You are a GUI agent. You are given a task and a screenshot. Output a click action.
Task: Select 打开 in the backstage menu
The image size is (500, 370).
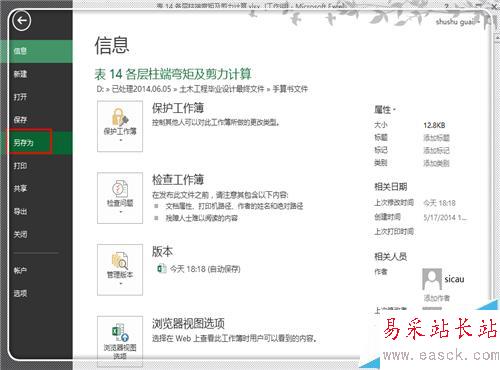click(36, 97)
